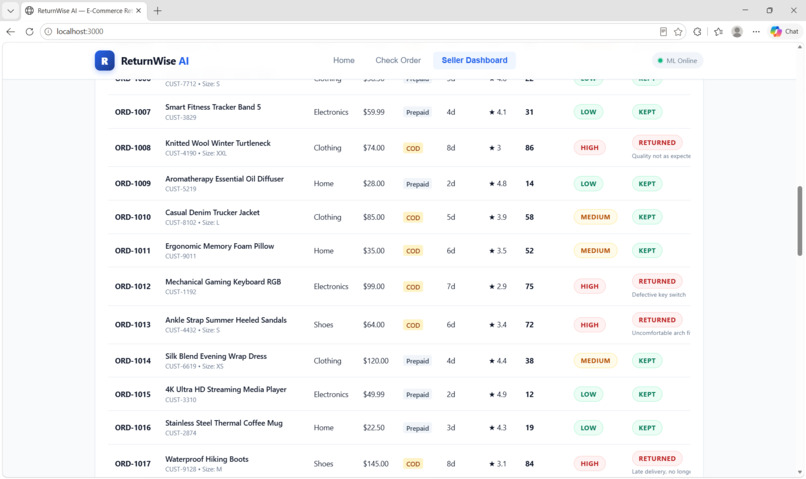The image size is (806, 479).
Task: Click product Smart Fitness Tracker Band 5
Action: pyautogui.click(x=213, y=107)
